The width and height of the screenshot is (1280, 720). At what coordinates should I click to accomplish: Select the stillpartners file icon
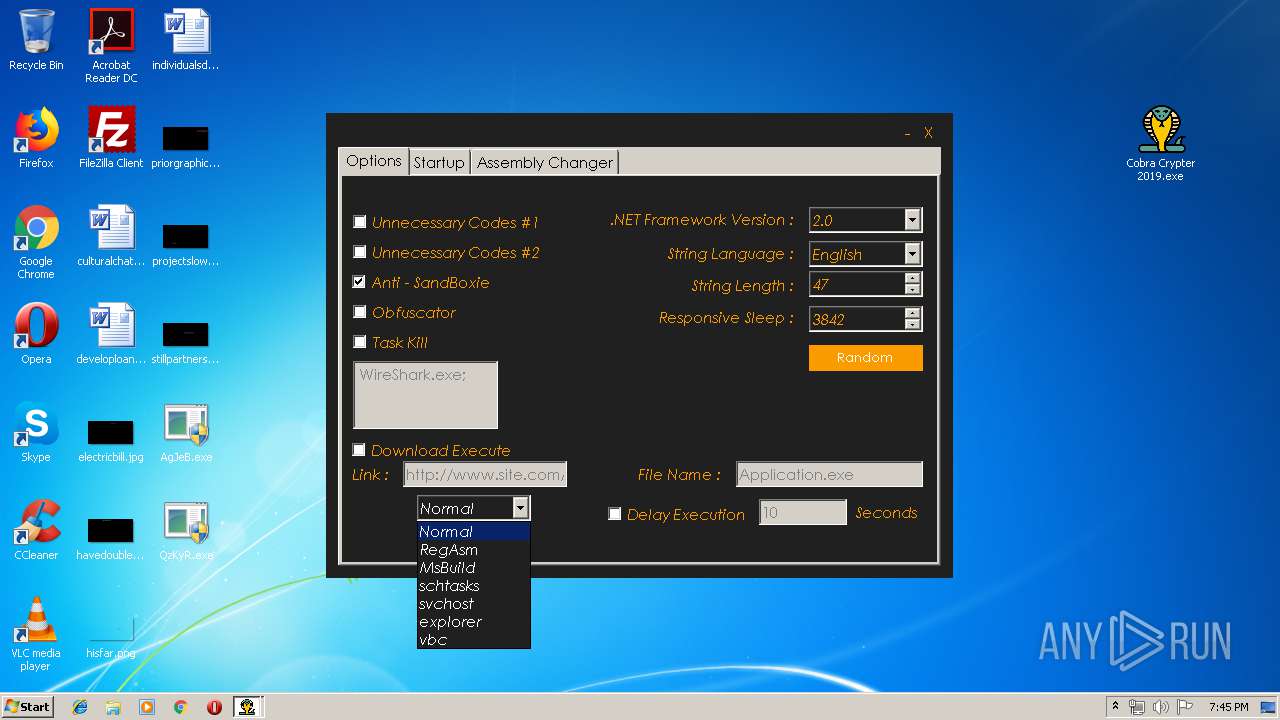click(186, 341)
